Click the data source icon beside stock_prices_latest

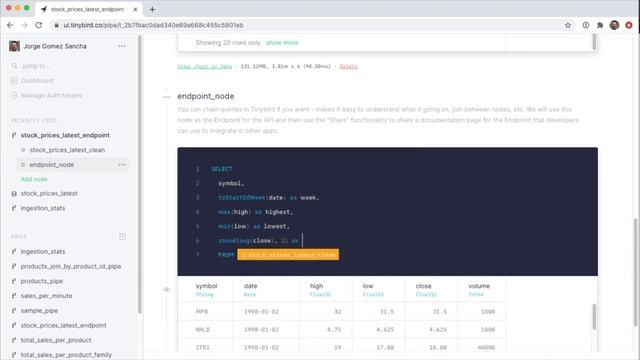[x=14, y=193]
